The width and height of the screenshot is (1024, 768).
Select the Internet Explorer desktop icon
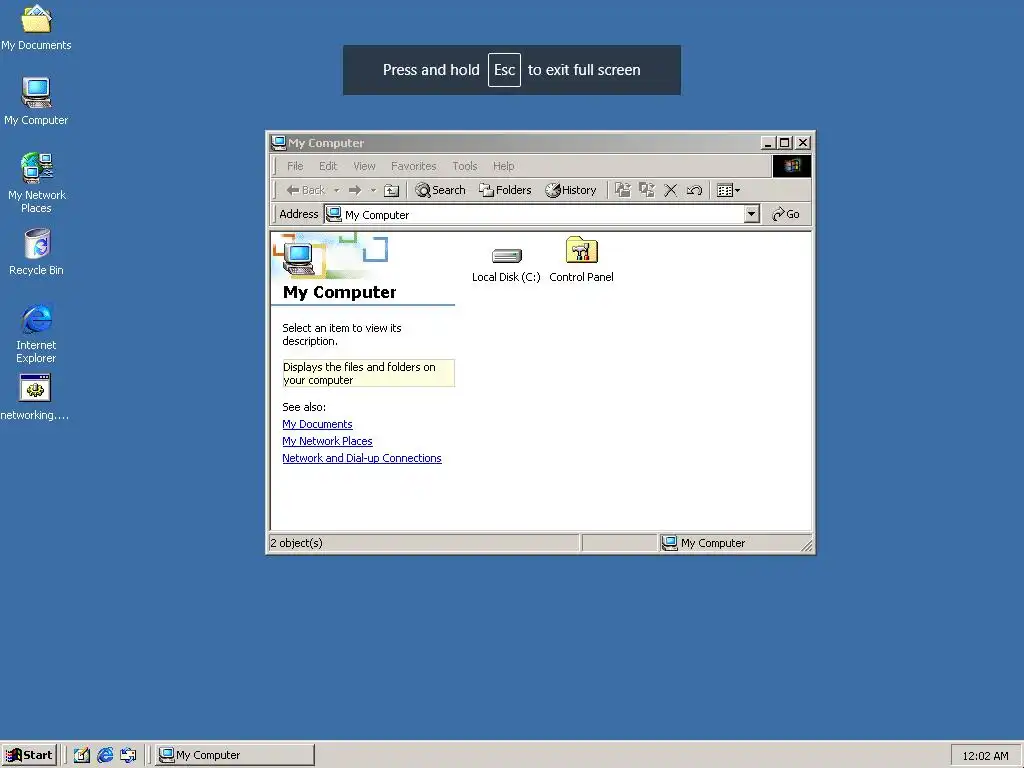click(x=36, y=333)
